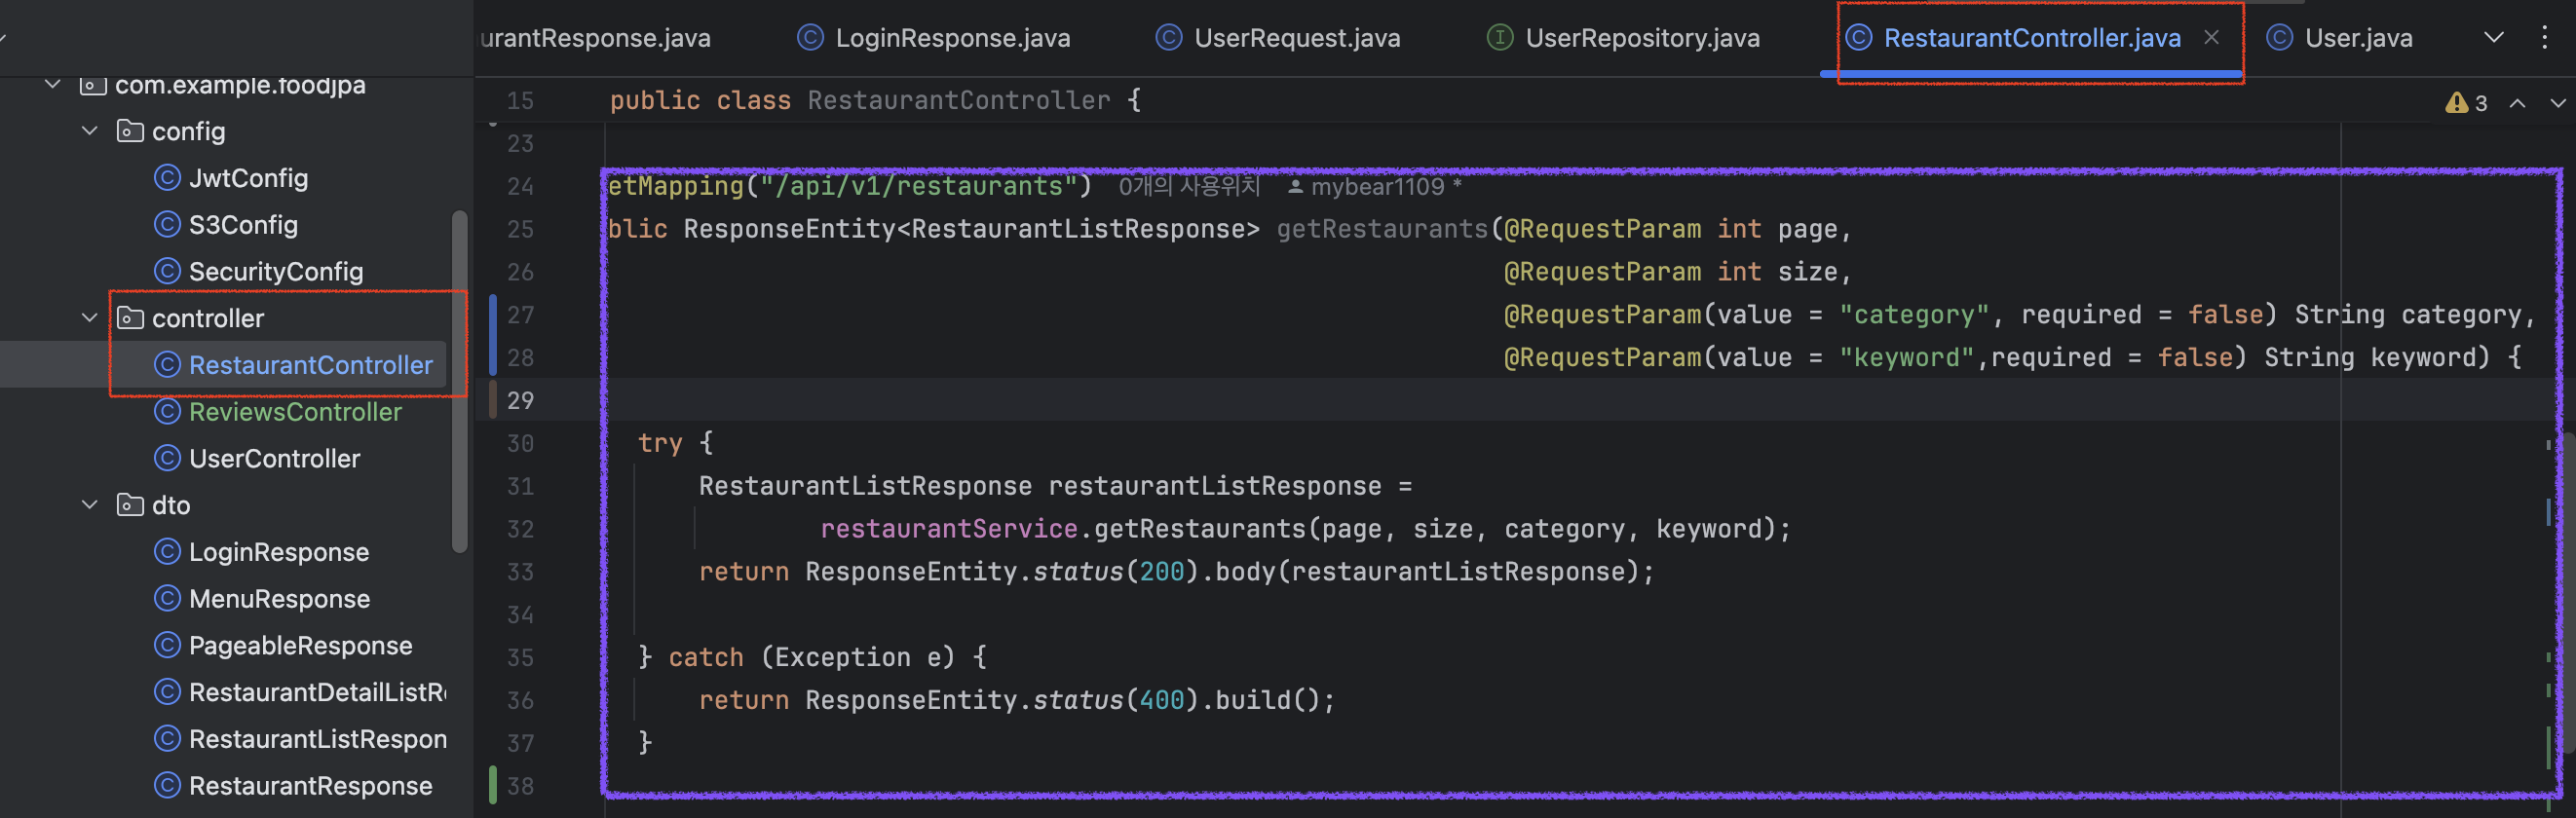Switch to the User.java tab

(2340, 38)
